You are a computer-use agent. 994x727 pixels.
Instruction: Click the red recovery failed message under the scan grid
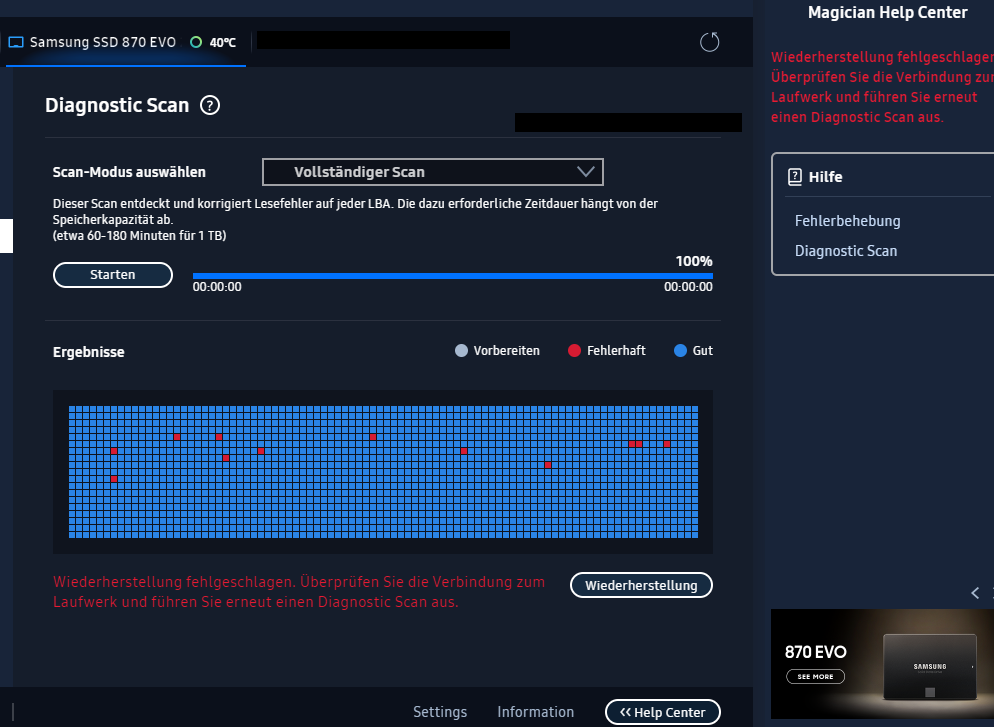[x=299, y=592]
